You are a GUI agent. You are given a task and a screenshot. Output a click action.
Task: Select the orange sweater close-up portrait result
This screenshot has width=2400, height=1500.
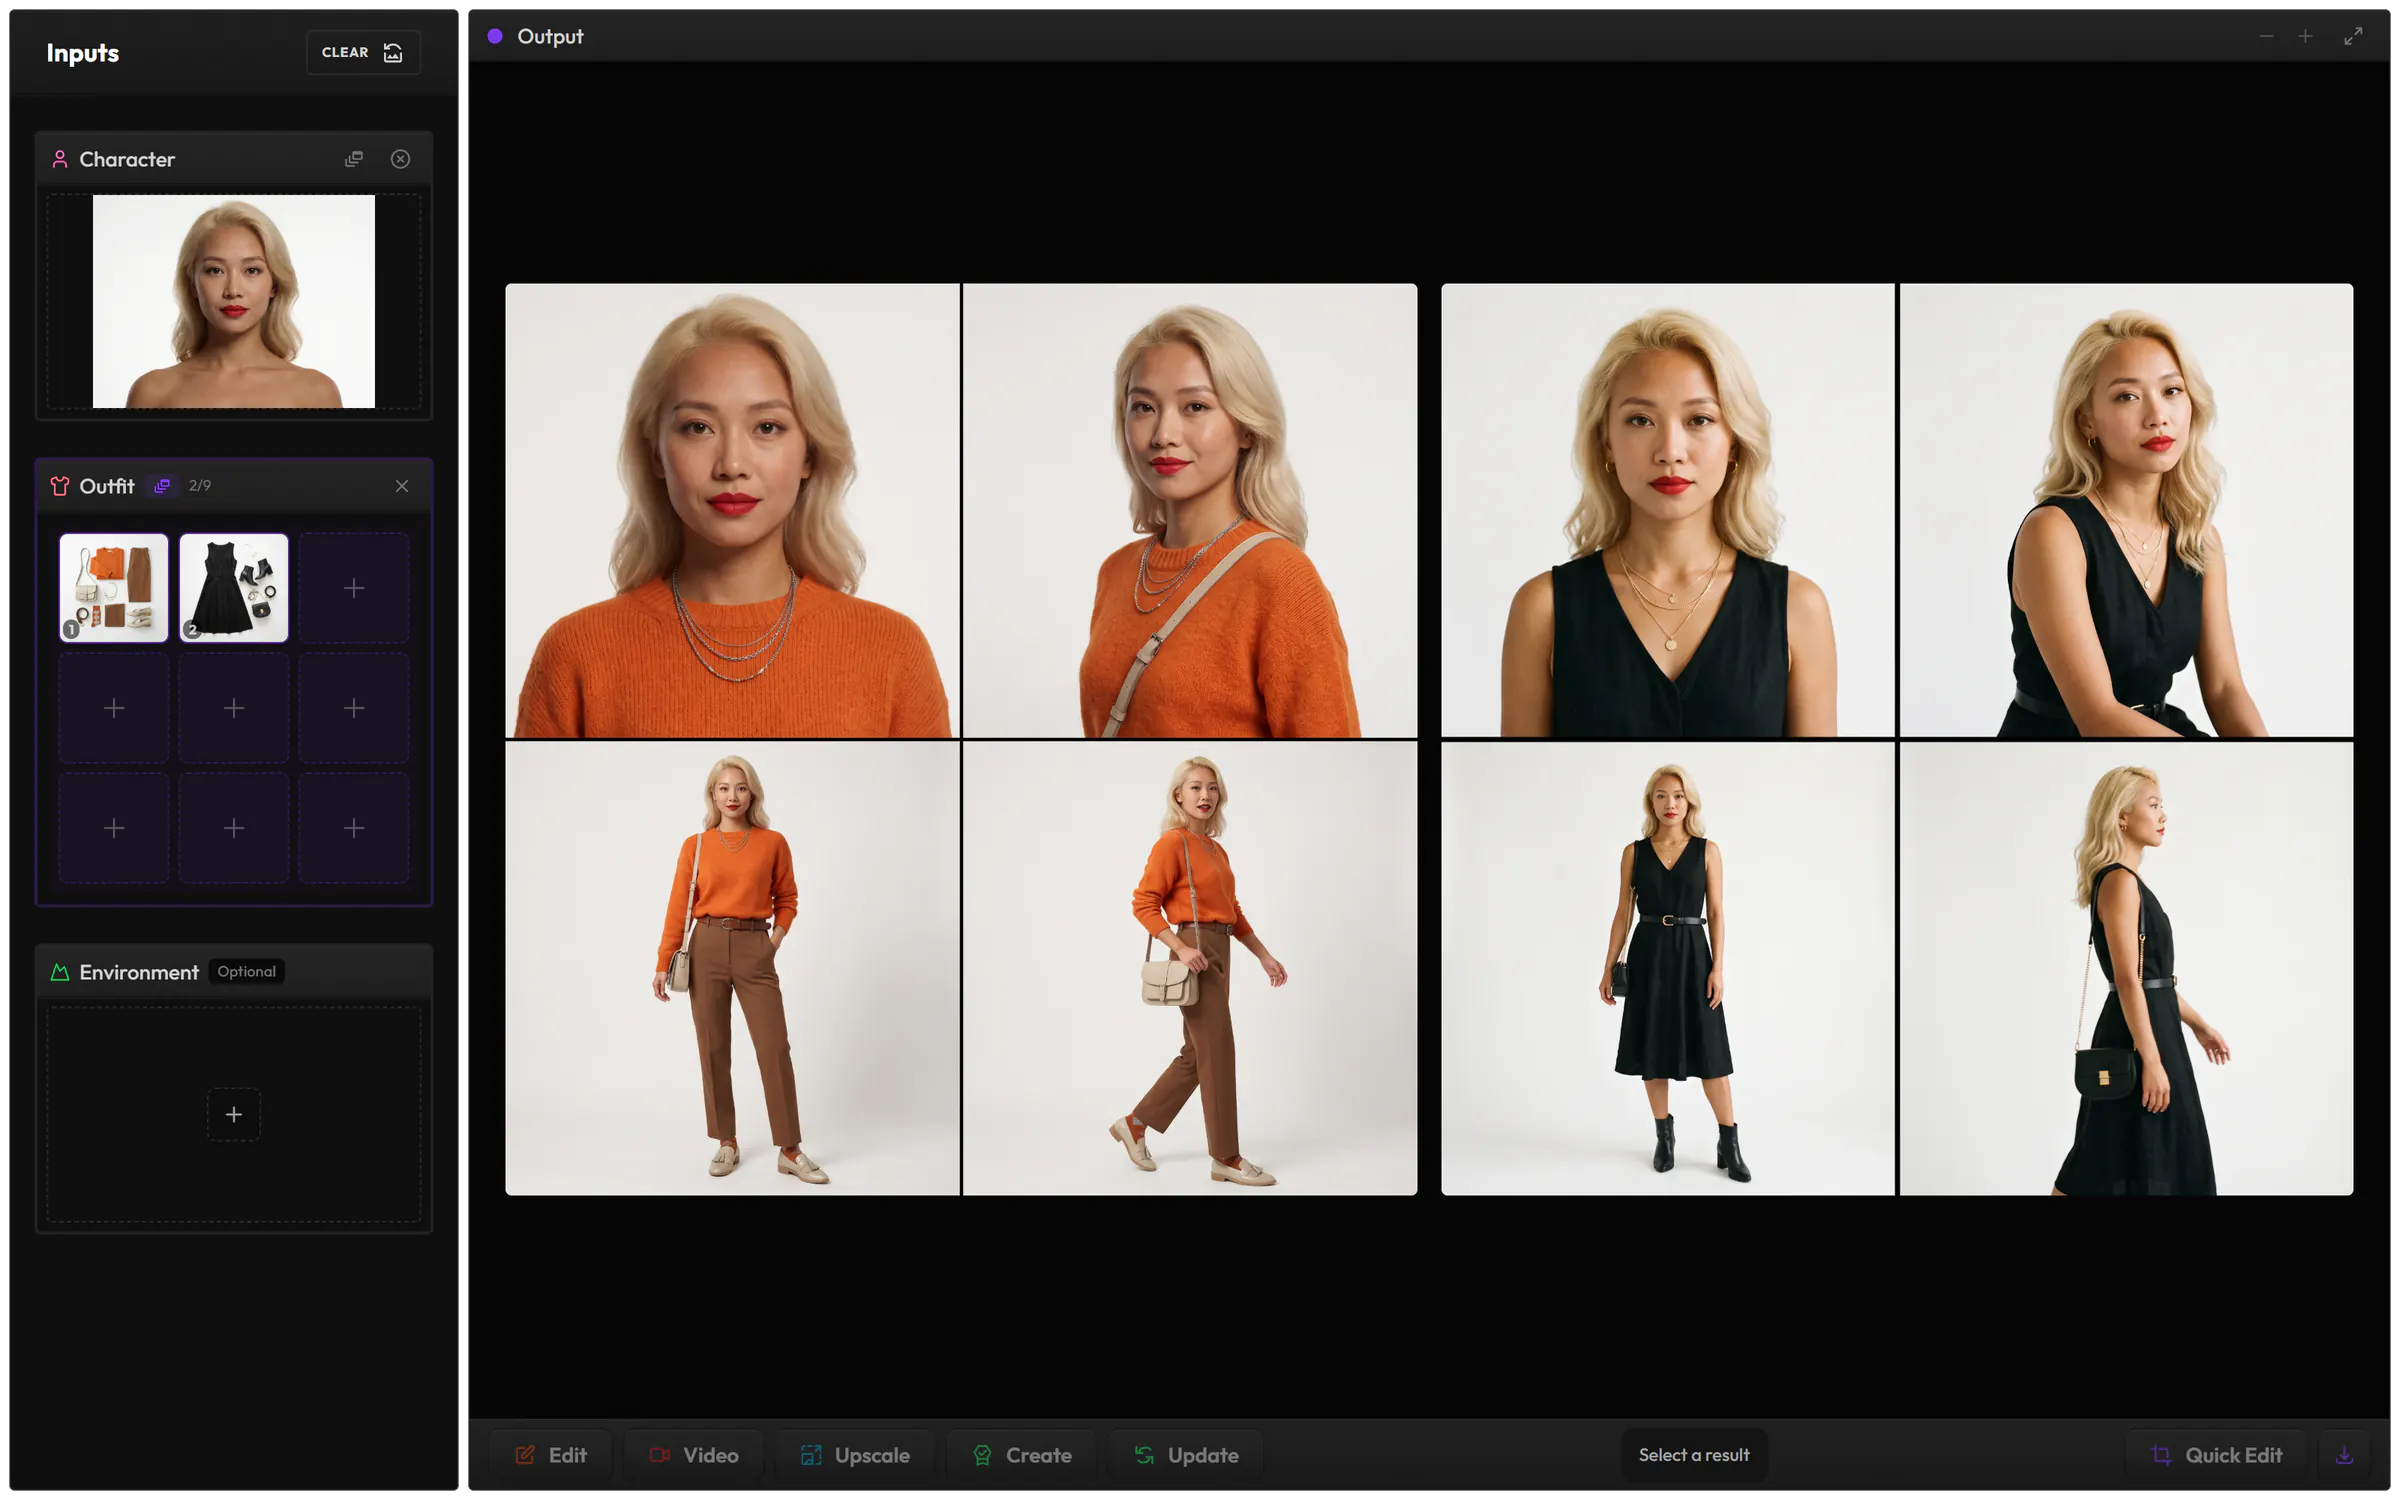(732, 511)
